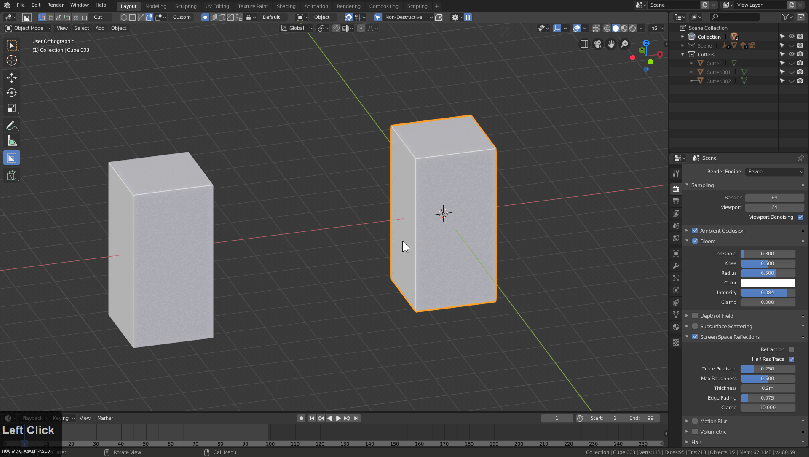Screen dimensions: 809x457
Task: Pick the Scale tool in the toolbar
Action: tap(12, 108)
